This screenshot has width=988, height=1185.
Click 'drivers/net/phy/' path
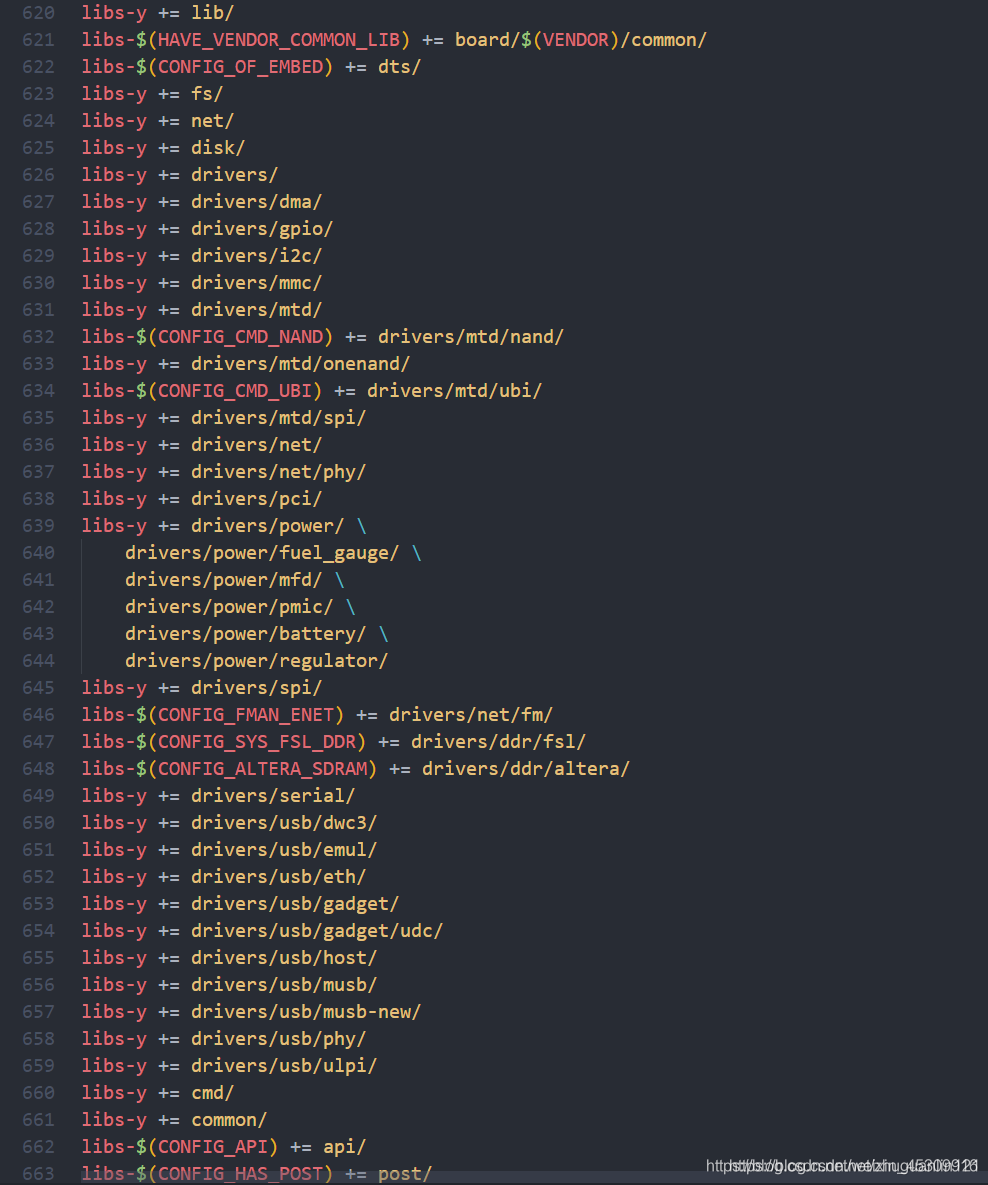coord(278,472)
